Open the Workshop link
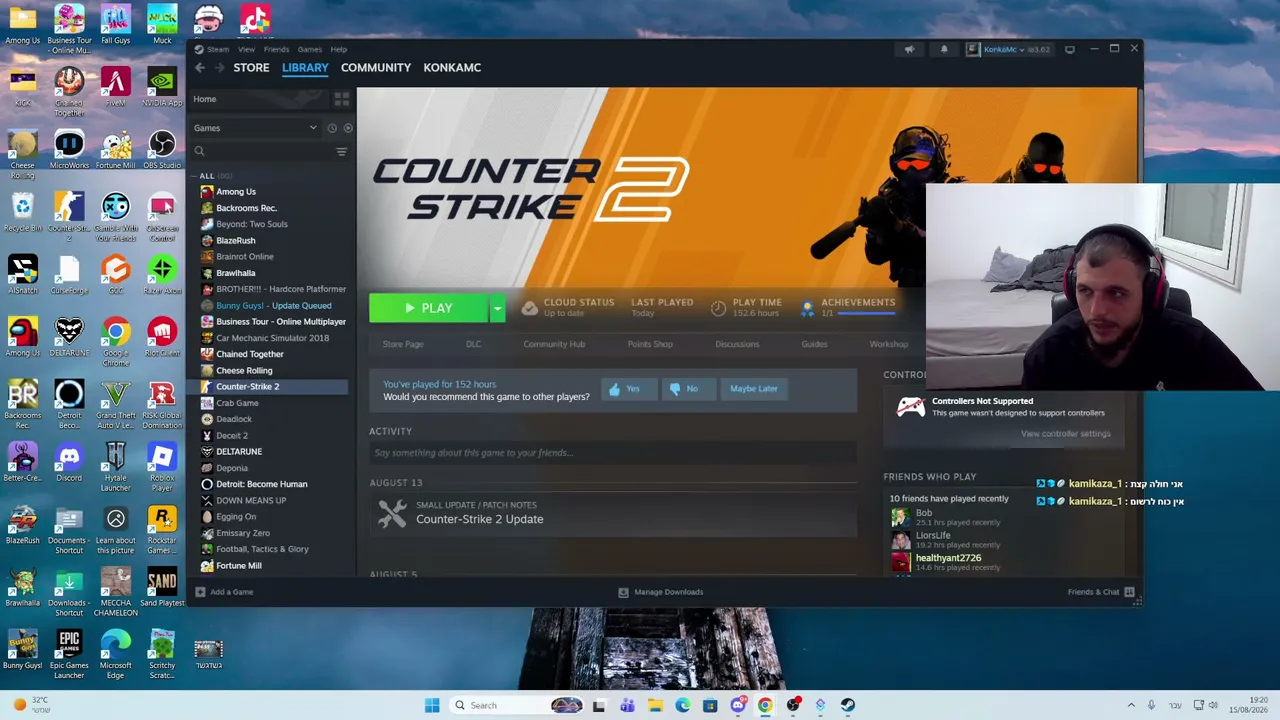The width and height of the screenshot is (1280, 720). tap(889, 344)
